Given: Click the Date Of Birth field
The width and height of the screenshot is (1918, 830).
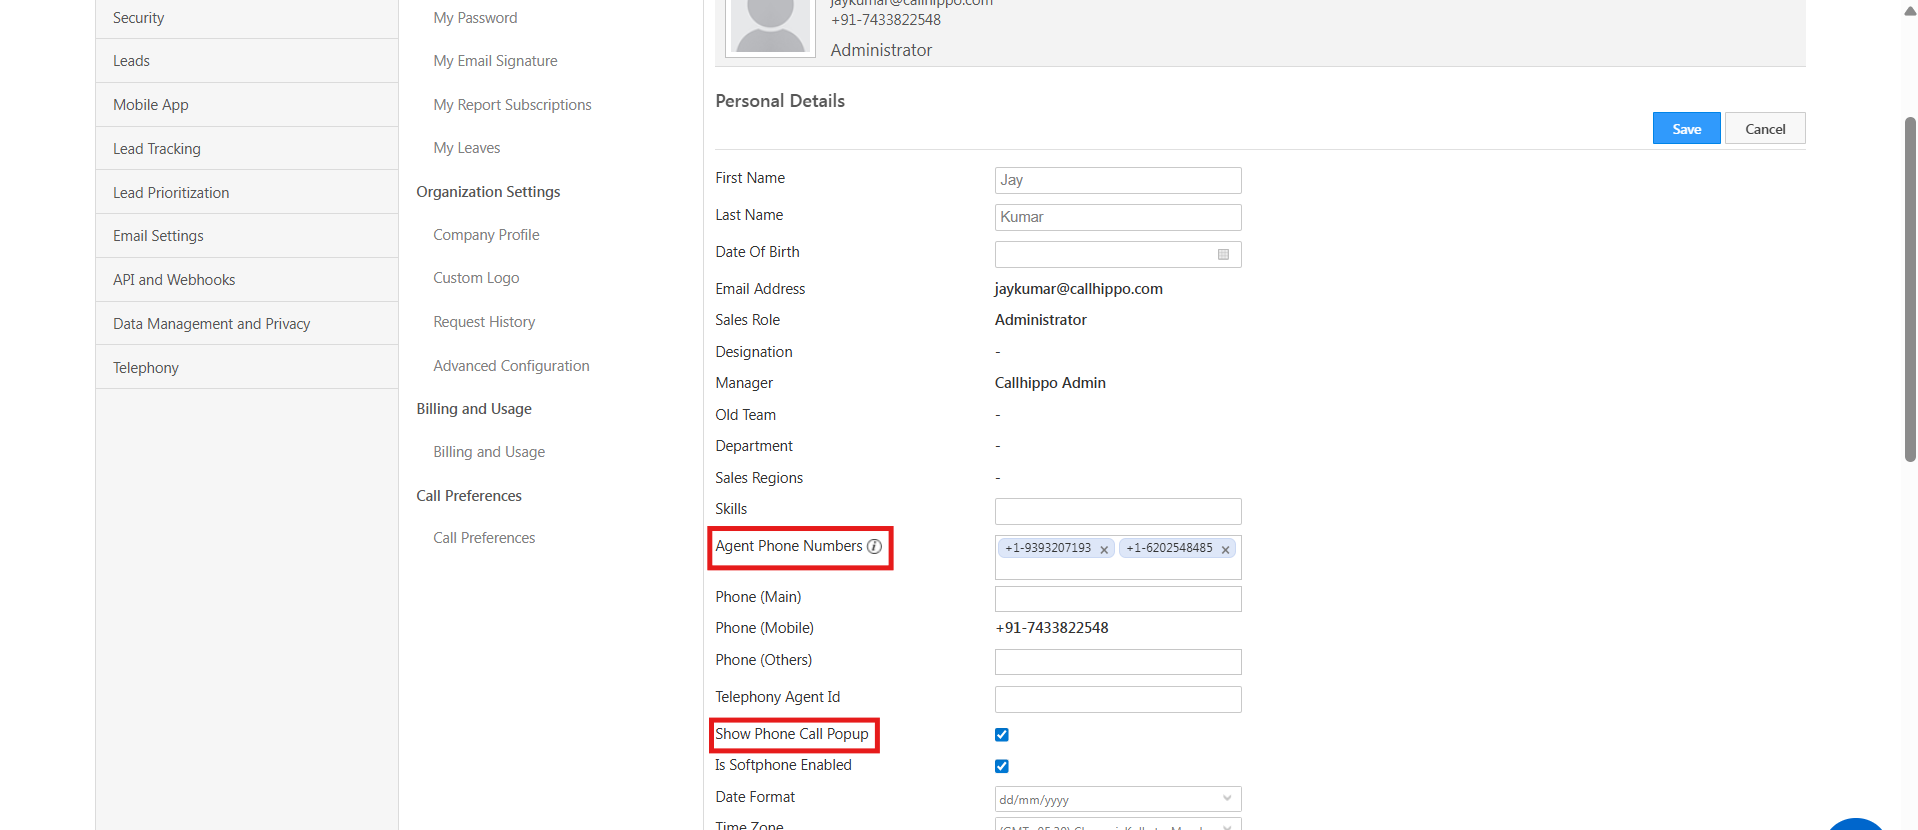Looking at the screenshot, I should [1118, 255].
